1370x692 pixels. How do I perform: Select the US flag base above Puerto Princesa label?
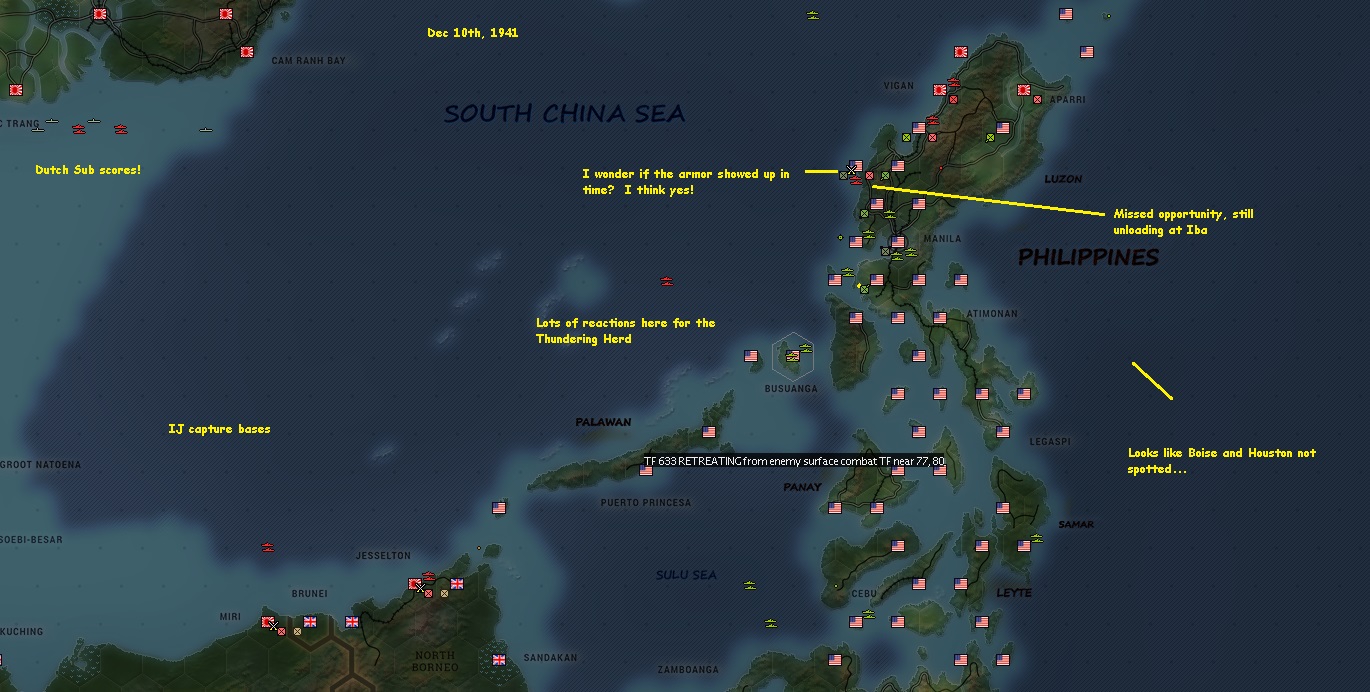click(646, 470)
